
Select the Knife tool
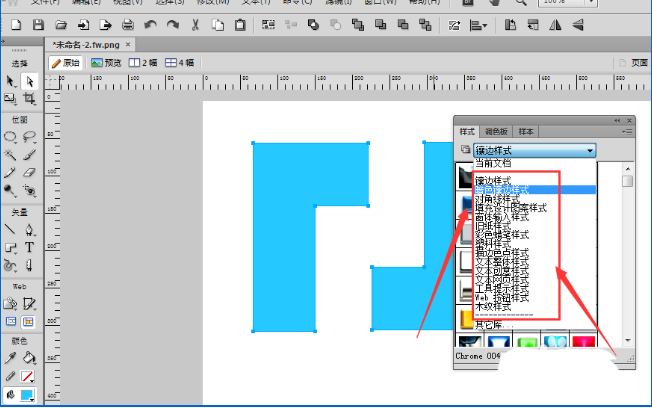coord(29,265)
